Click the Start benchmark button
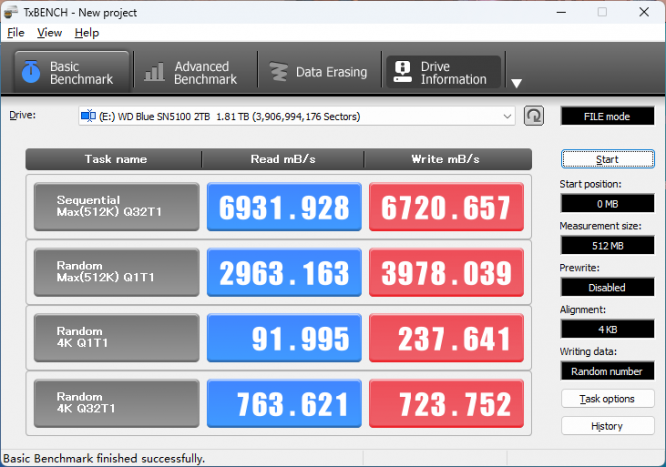This screenshot has height=467, width=666. coord(607,159)
